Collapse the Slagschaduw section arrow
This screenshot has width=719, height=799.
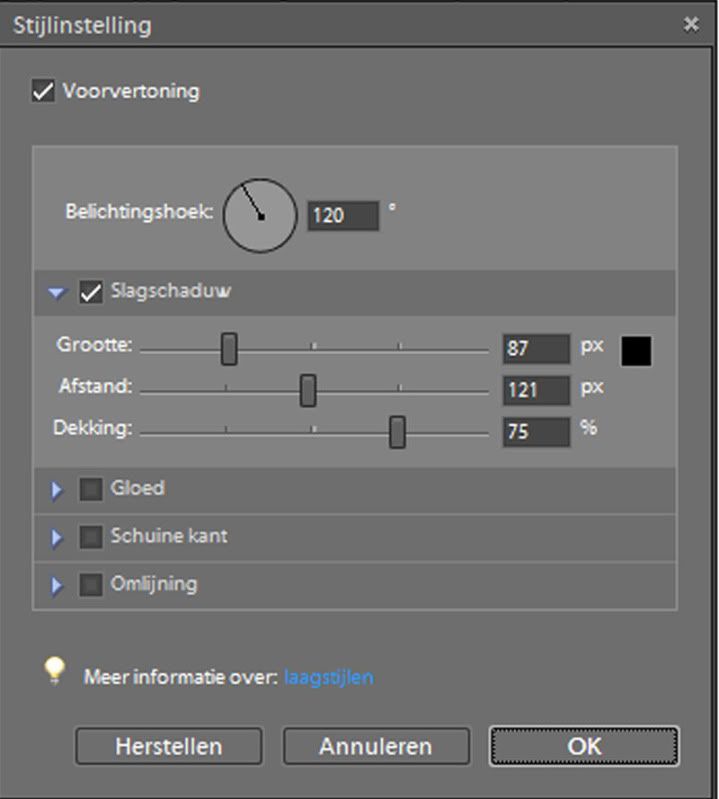pyautogui.click(x=57, y=292)
